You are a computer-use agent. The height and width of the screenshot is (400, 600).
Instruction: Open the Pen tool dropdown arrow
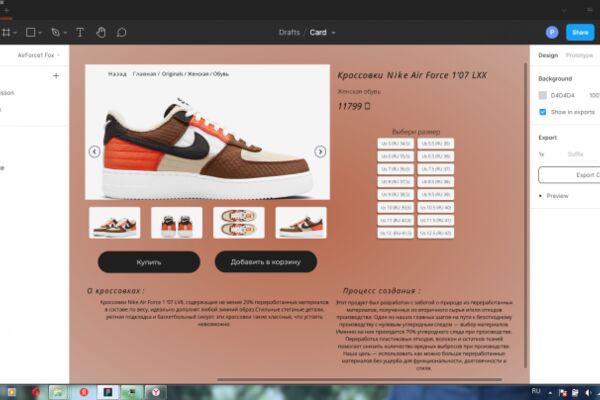[x=65, y=33]
